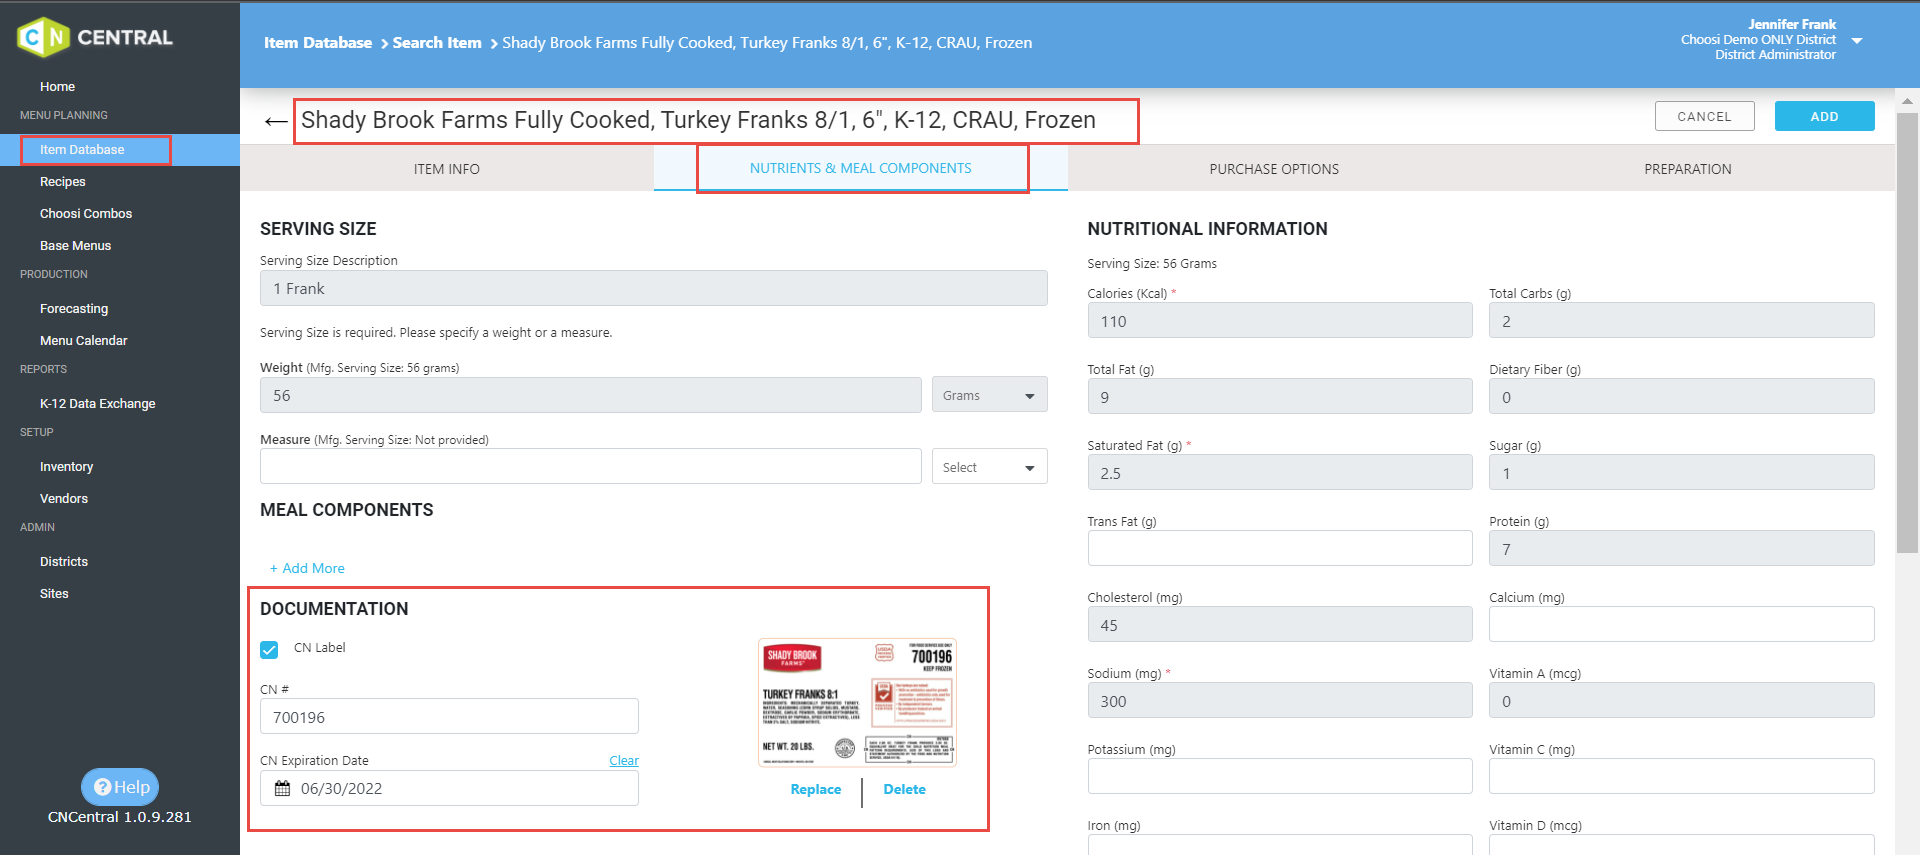The width and height of the screenshot is (1920, 855).
Task: Open the Preparation tab
Action: tap(1688, 169)
